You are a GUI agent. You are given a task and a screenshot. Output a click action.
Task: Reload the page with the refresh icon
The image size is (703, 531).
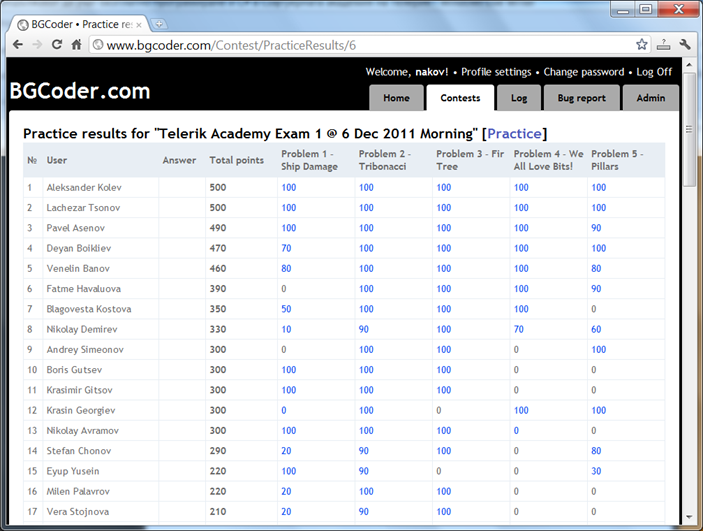(57, 44)
